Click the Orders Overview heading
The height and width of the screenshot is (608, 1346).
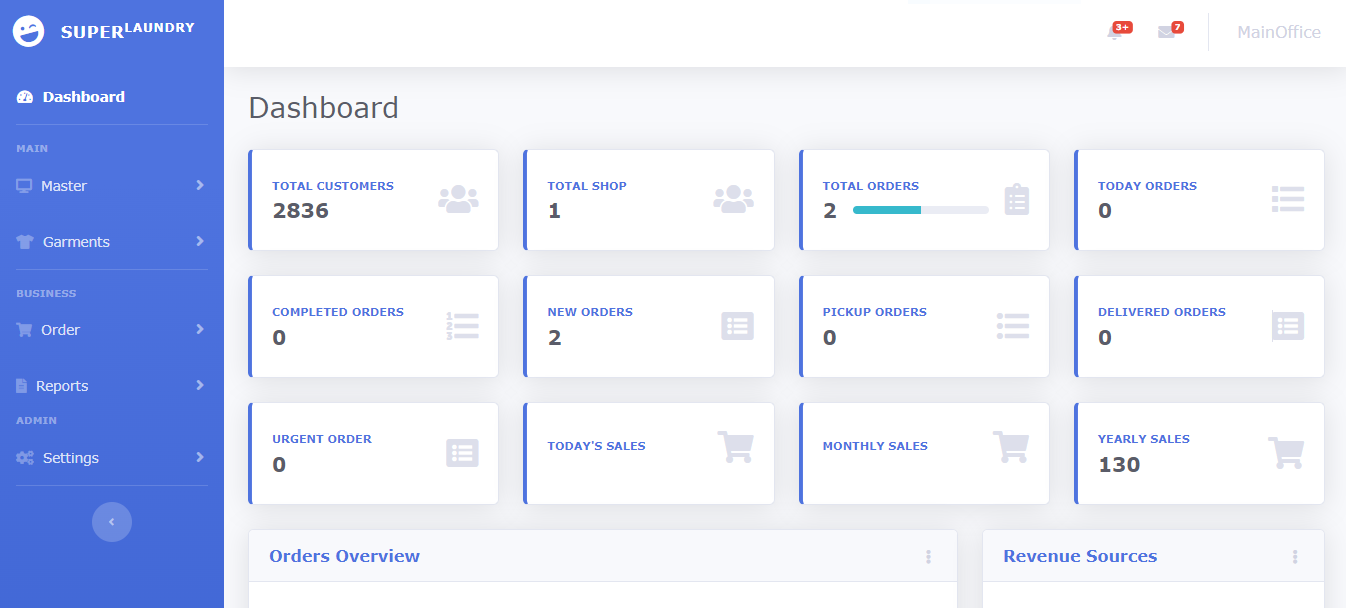(344, 556)
